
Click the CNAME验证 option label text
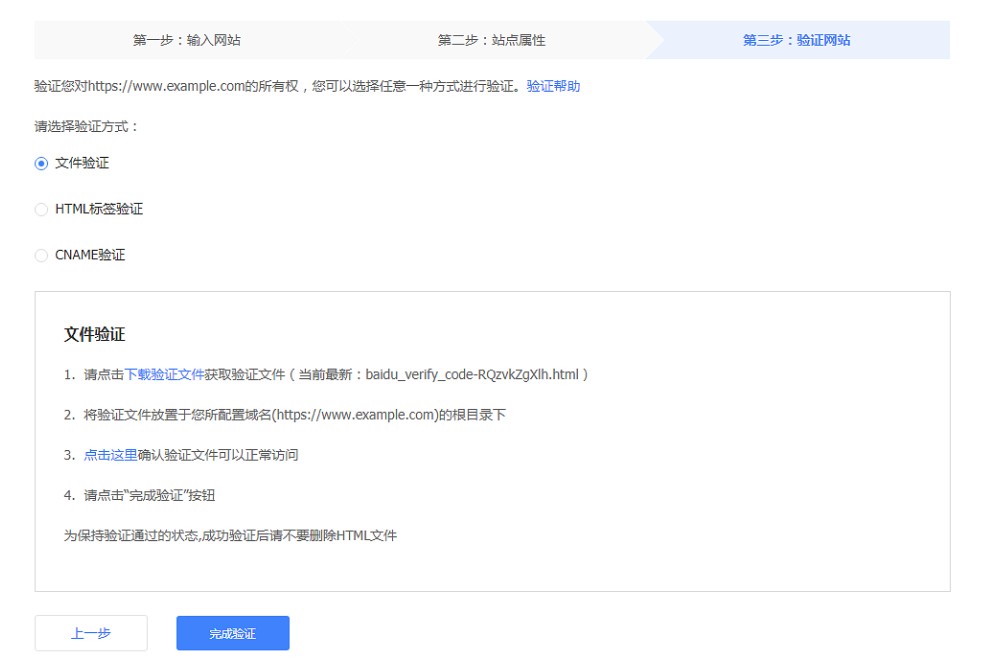[90, 256]
